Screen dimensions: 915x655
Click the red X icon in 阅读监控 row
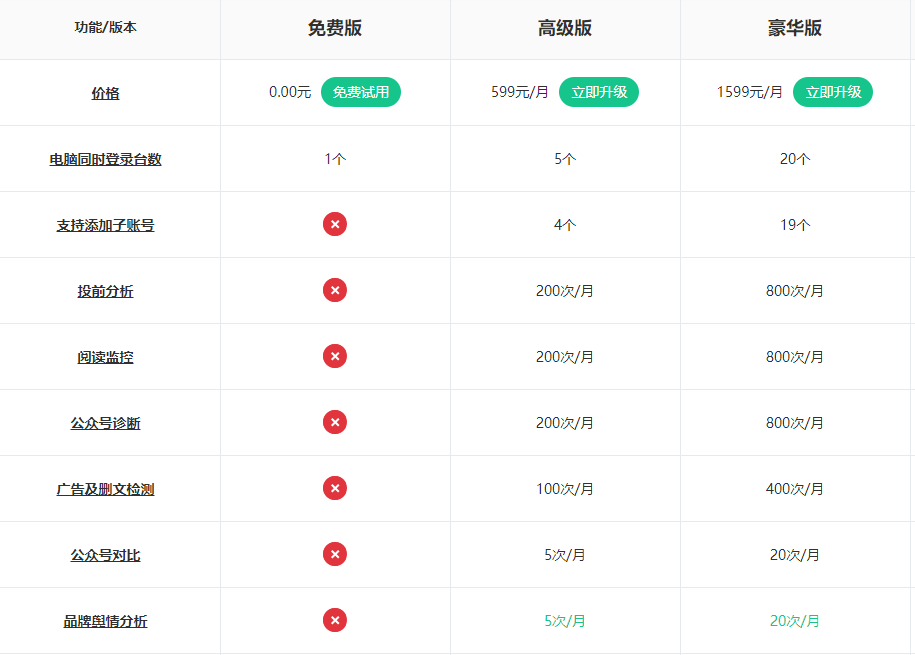(x=335, y=356)
